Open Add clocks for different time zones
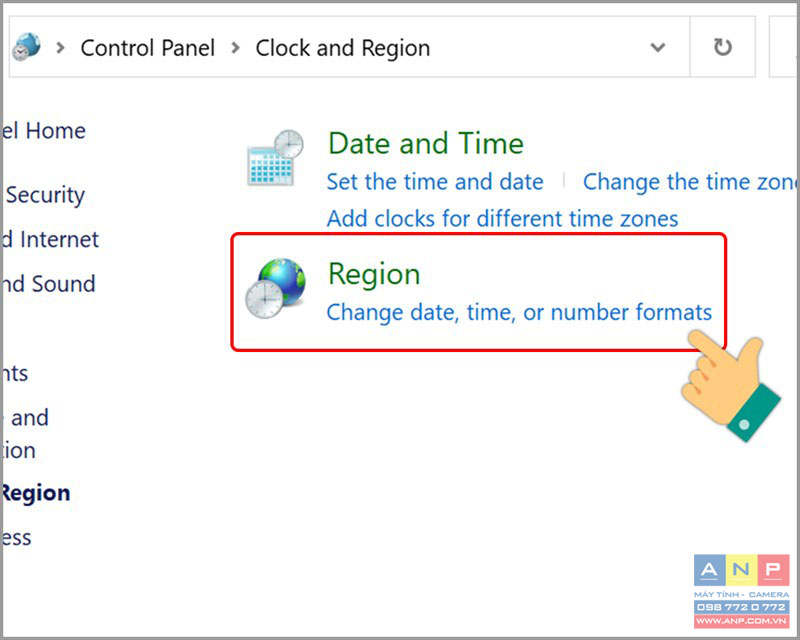Image resolution: width=800 pixels, height=640 pixels. (502, 218)
